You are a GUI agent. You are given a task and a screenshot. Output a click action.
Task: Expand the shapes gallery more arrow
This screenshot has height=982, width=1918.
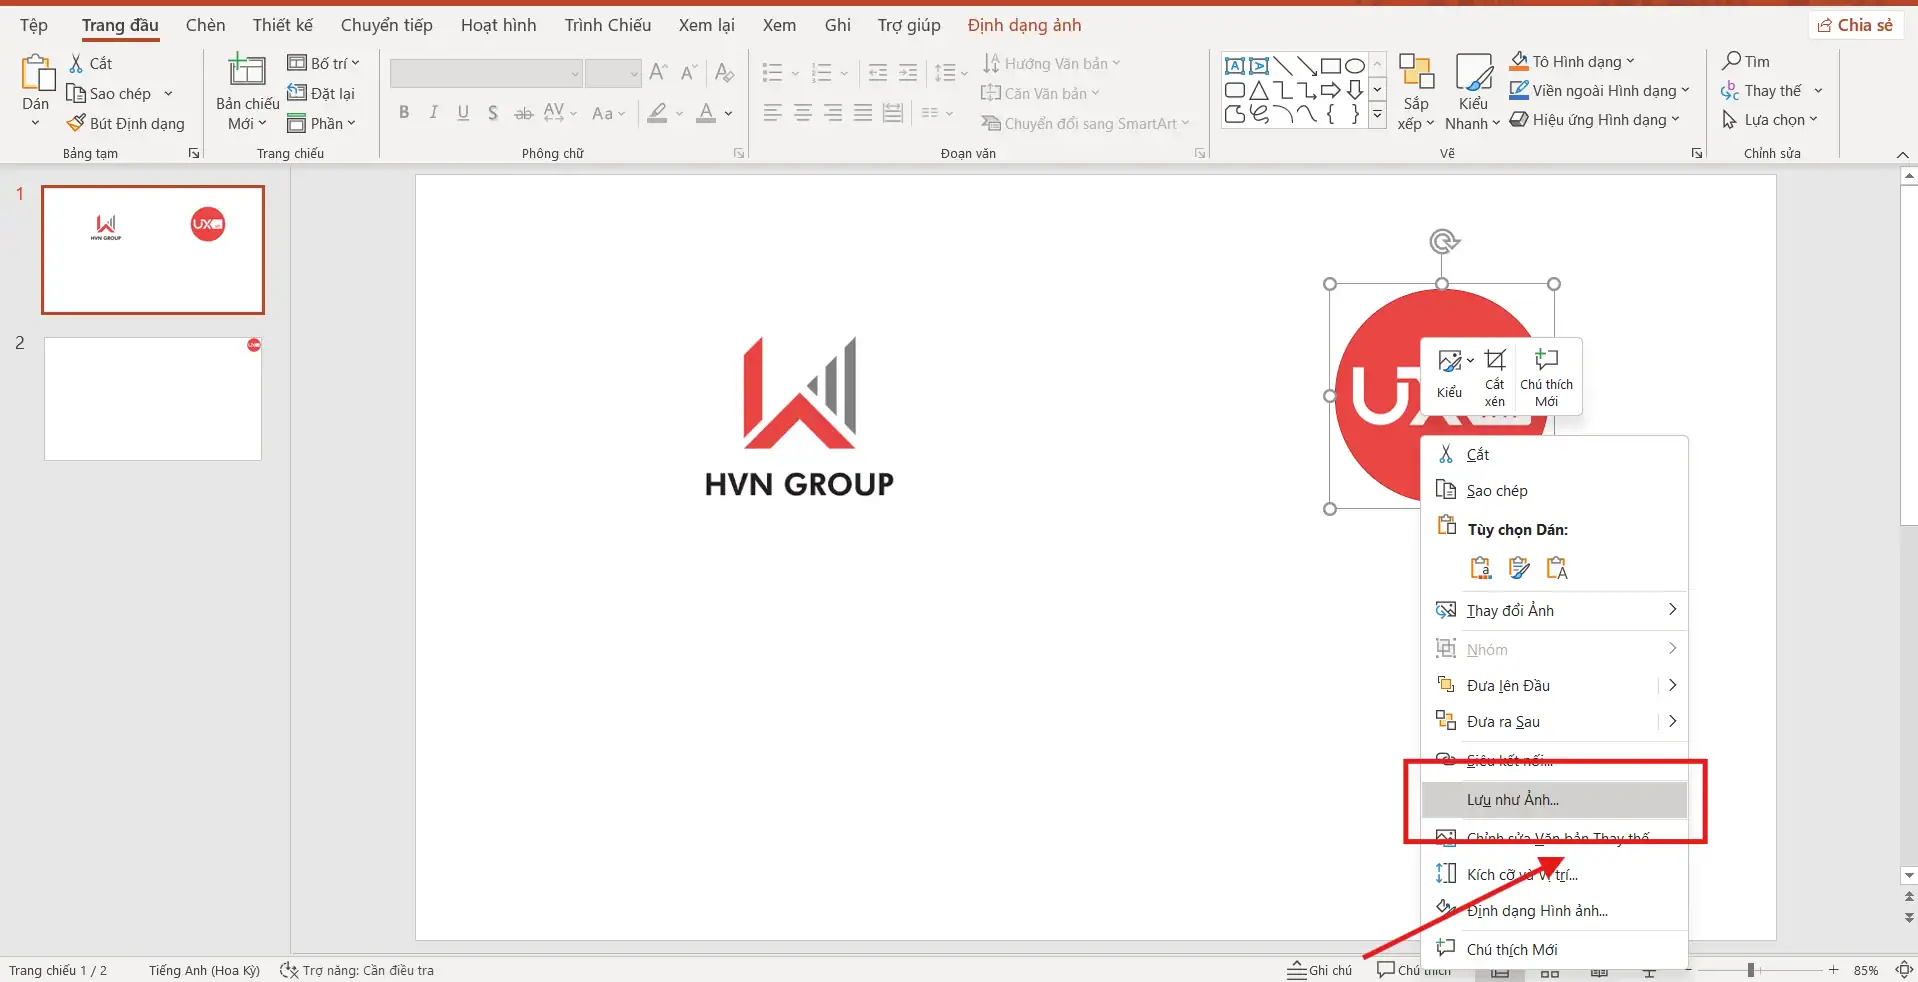click(1377, 116)
